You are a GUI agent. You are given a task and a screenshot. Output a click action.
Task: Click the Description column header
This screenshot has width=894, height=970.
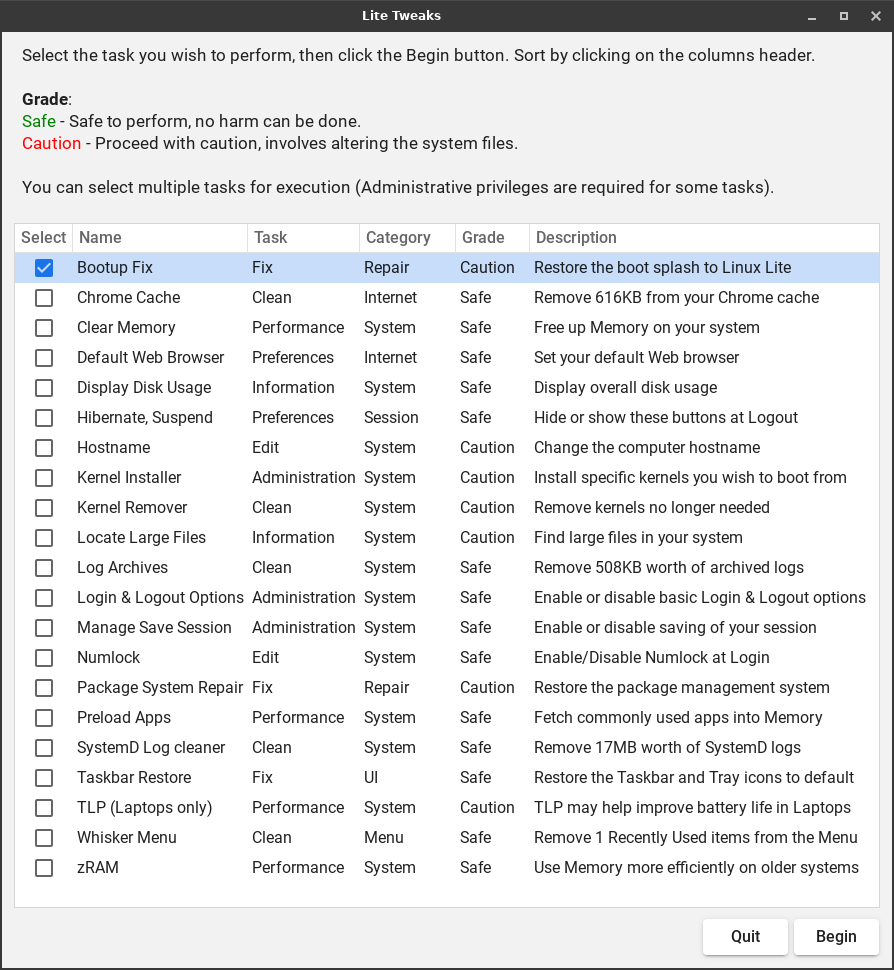tap(703, 238)
